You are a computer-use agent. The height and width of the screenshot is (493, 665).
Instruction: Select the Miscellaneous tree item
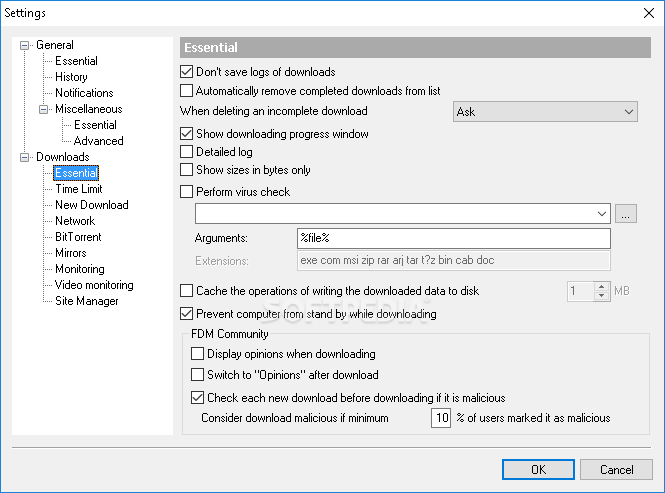tap(89, 109)
